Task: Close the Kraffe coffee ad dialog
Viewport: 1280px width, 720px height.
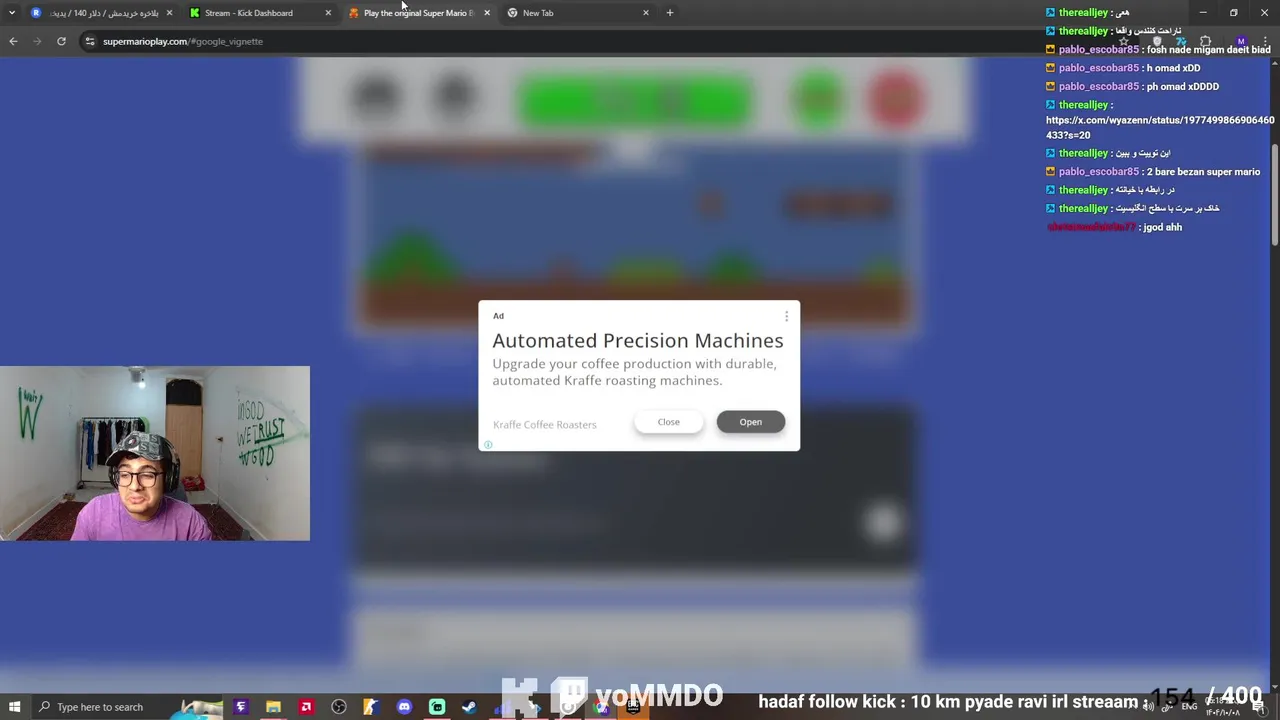Action: (668, 422)
